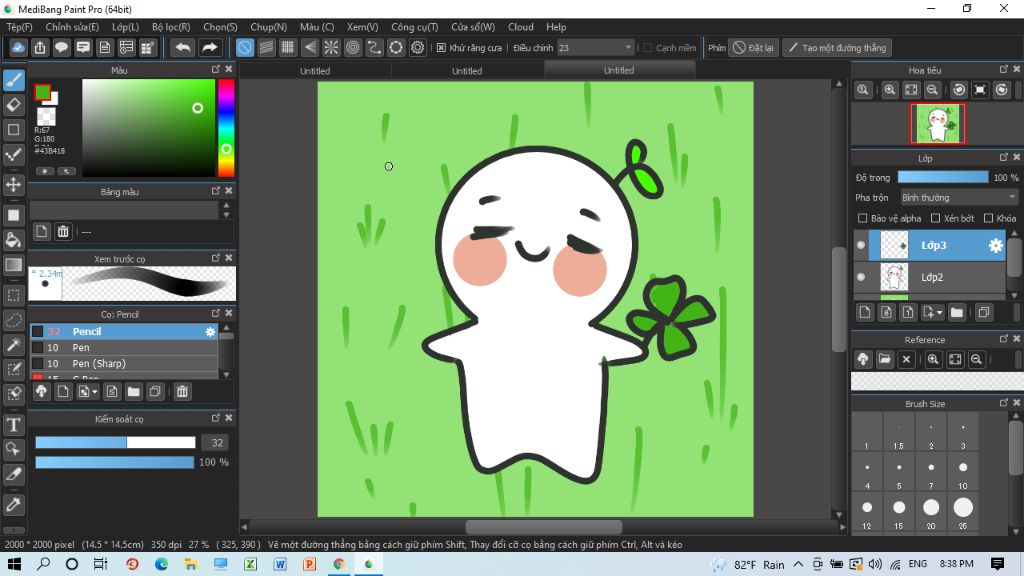Enable the Bảo vệ alpha checkbox
The width and height of the screenshot is (1024, 576).
[x=863, y=218]
